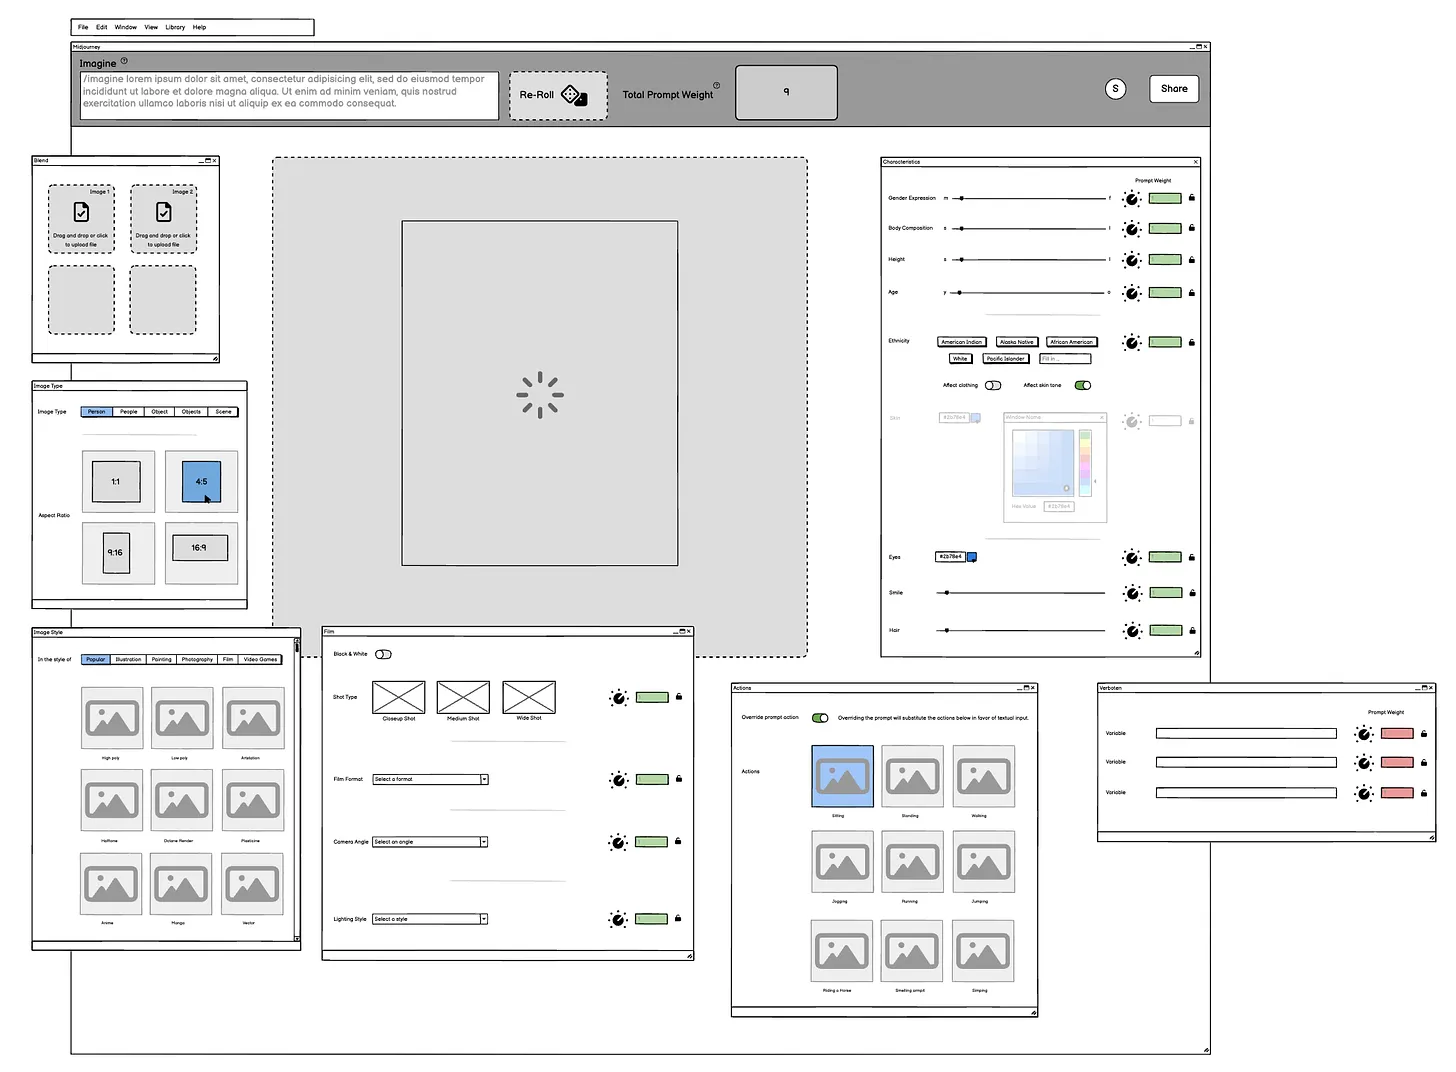Select the Wide Shot type image
1456x1072 pixels.
click(529, 697)
